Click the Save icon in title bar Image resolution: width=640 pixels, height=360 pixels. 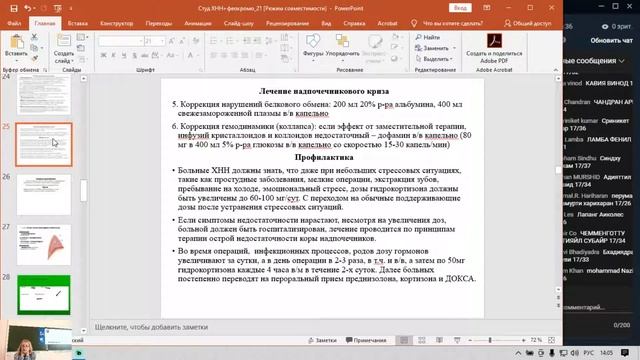coord(13,8)
